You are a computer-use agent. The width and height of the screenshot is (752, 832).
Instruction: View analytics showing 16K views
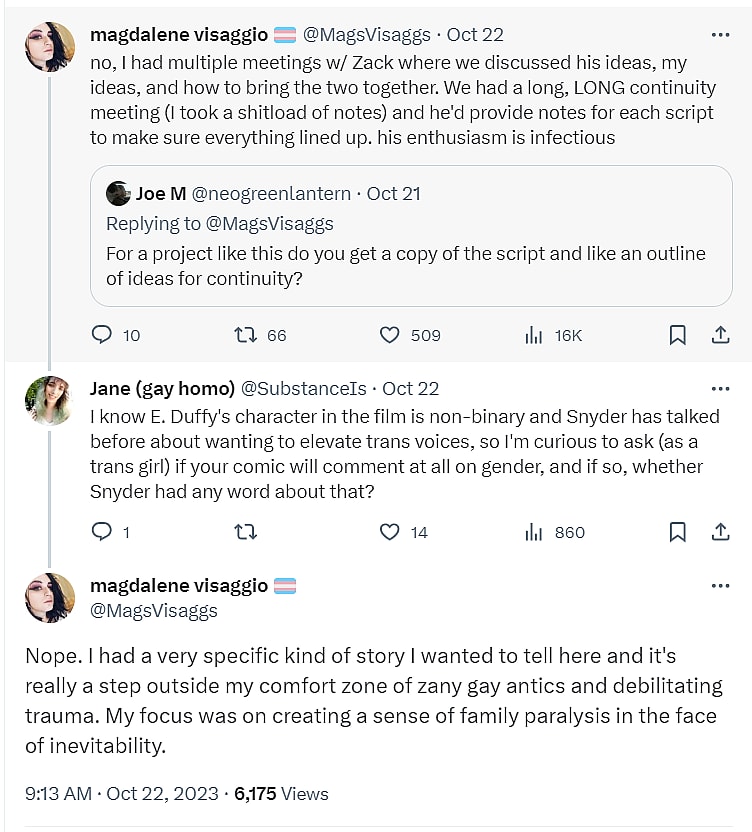534,335
